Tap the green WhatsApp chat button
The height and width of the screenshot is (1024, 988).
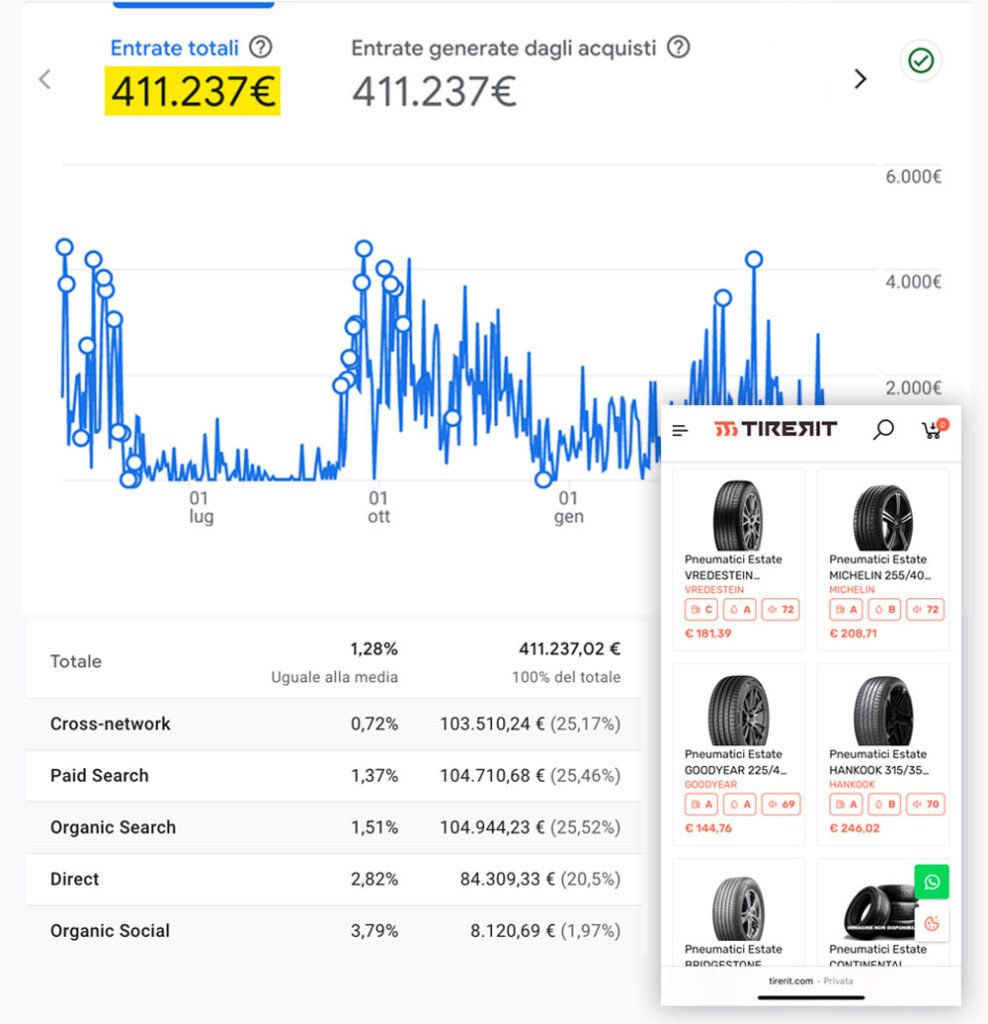click(932, 882)
